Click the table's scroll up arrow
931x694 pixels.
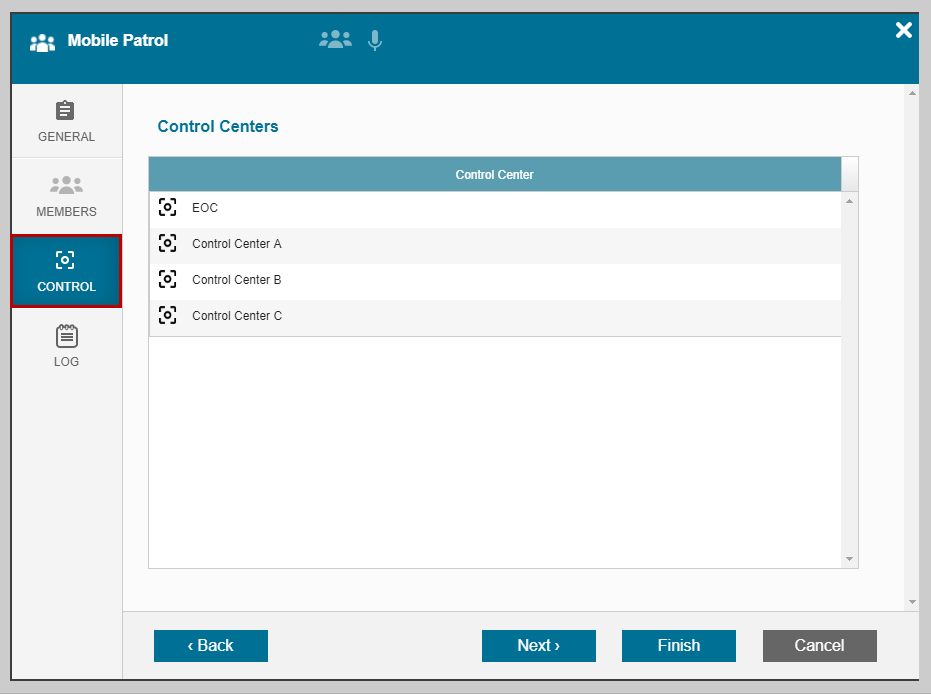pyautogui.click(x=850, y=201)
